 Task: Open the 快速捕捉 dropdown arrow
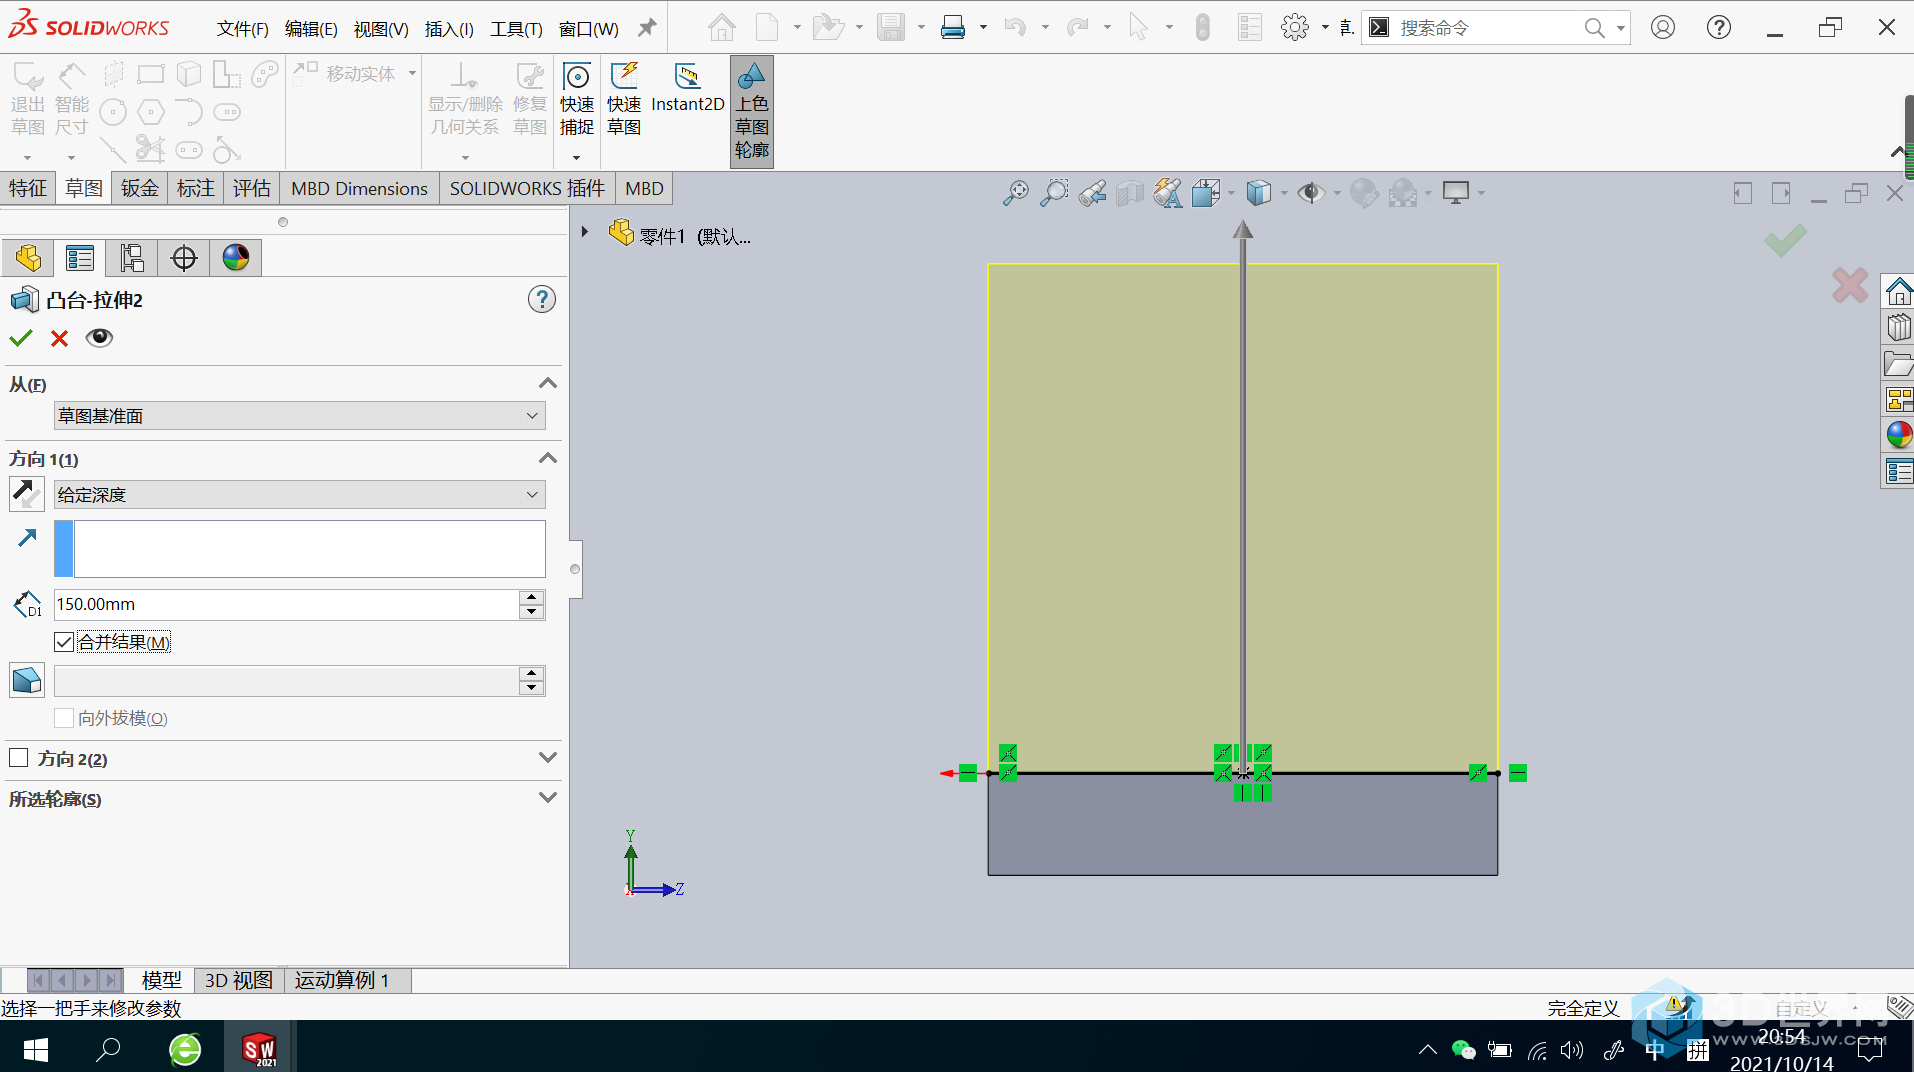pos(576,158)
